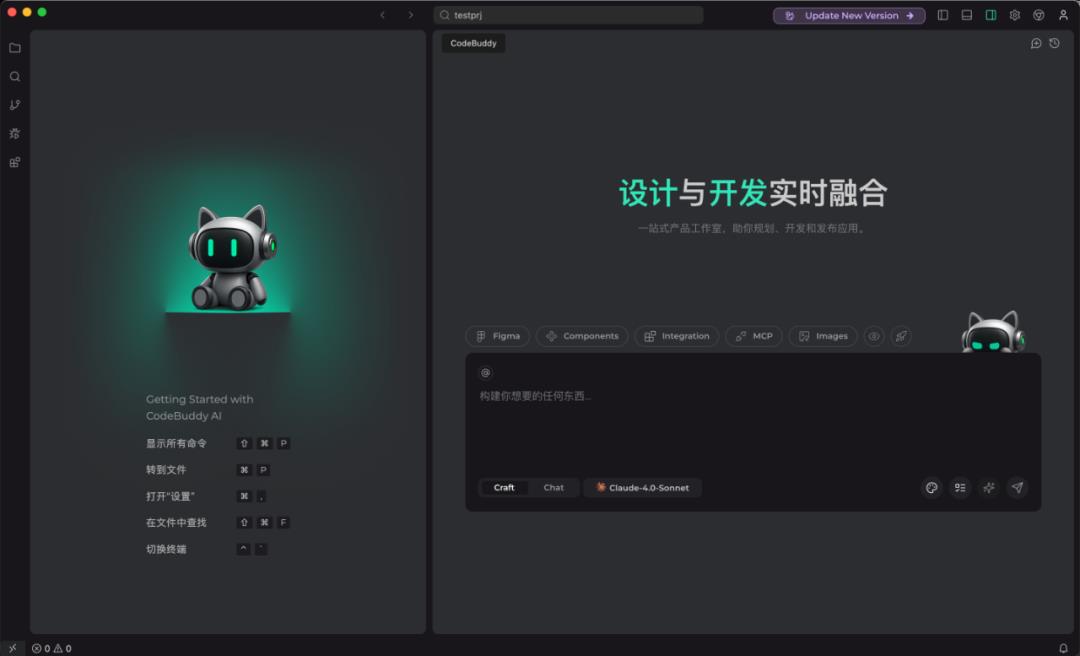Click the sparkle enhance prompt icon
This screenshot has width=1080, height=656.
click(x=989, y=488)
